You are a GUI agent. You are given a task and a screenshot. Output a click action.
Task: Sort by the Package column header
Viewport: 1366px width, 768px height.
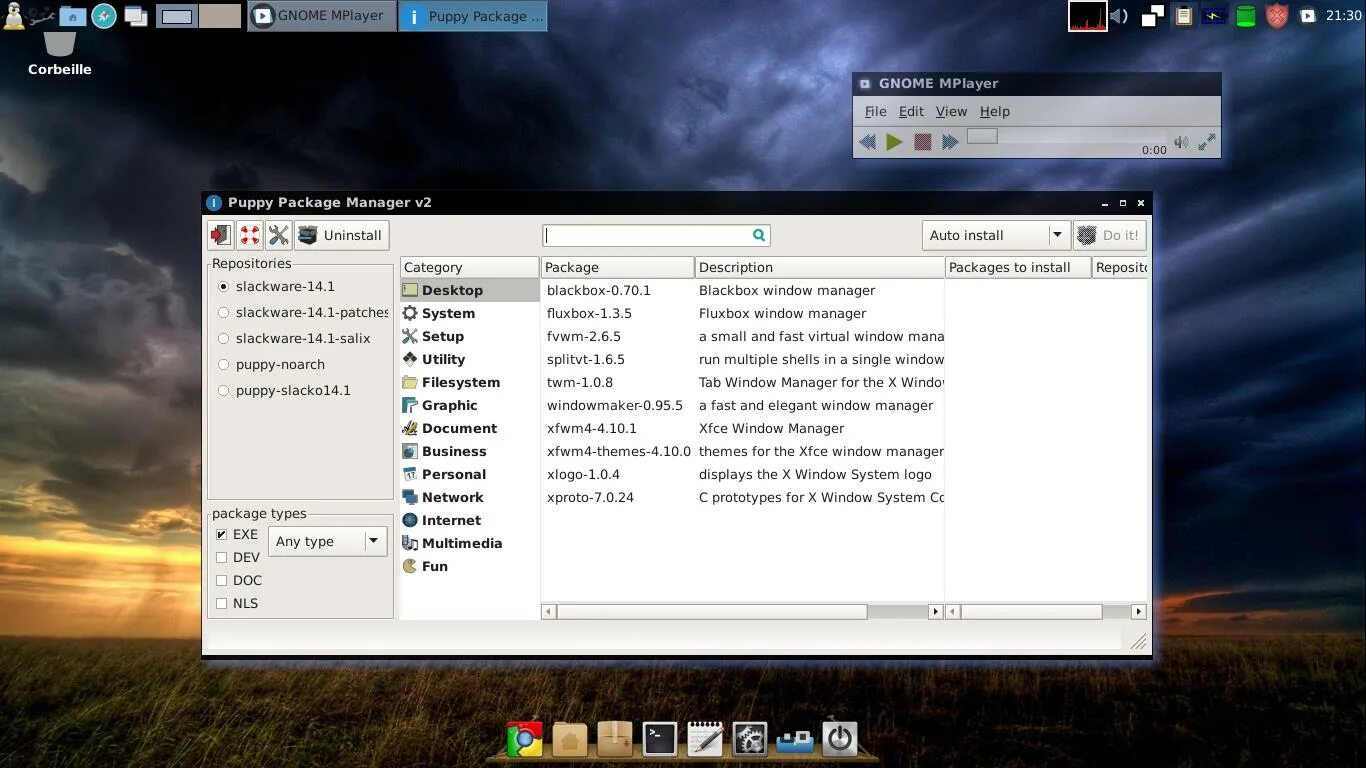(x=617, y=267)
